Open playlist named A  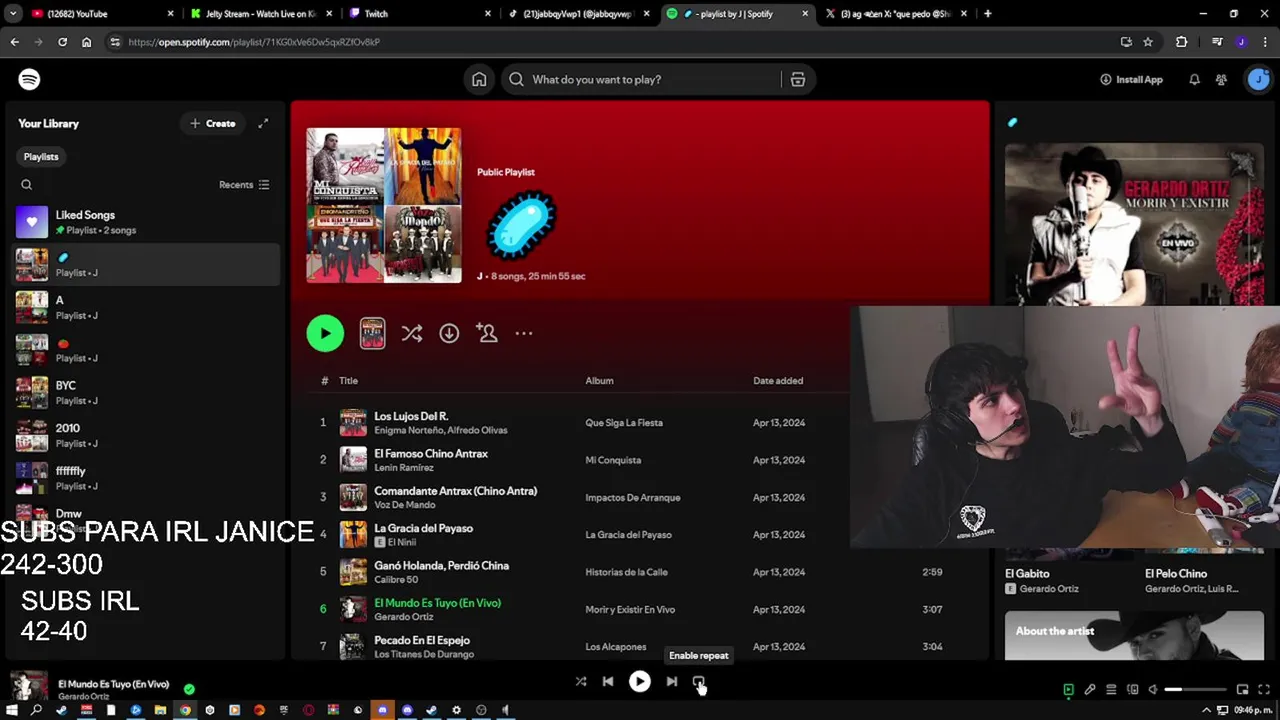[146, 307]
